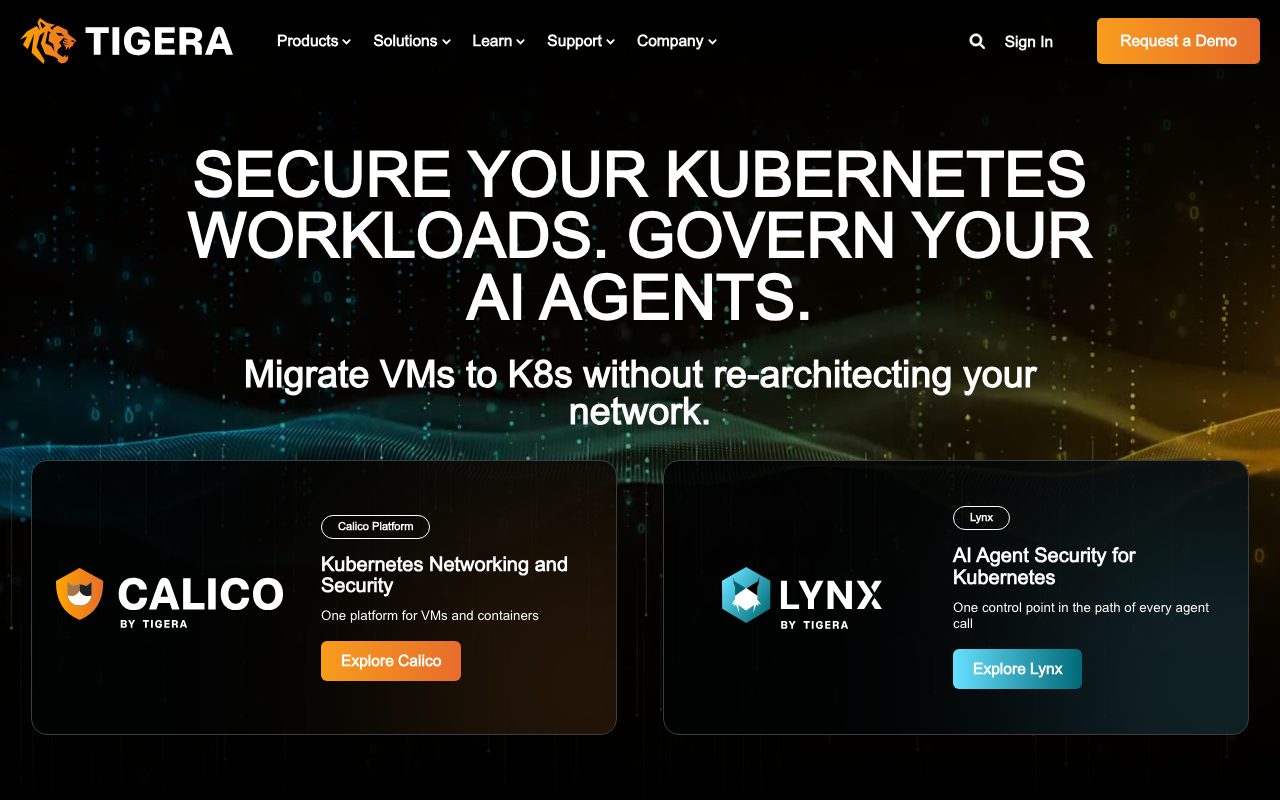
Task: Click the 'Migrate VMs to K8s' subheading
Action: pyautogui.click(x=640, y=393)
